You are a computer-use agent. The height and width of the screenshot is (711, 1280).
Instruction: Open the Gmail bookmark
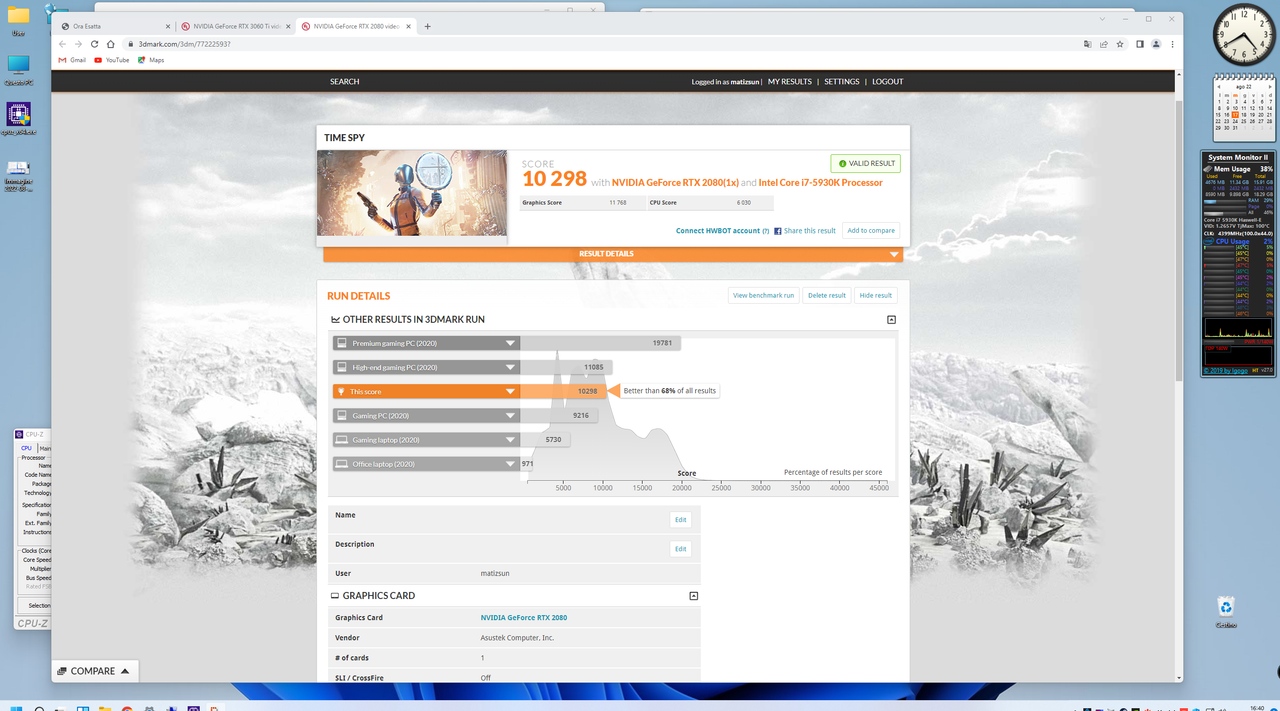[72, 60]
